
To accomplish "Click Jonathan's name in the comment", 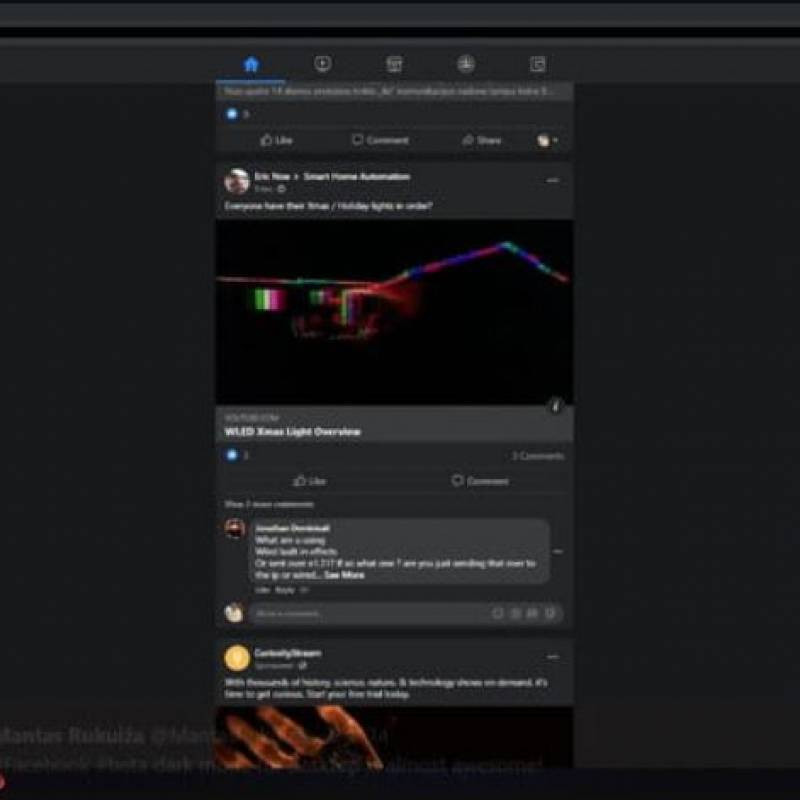I will (293, 528).
